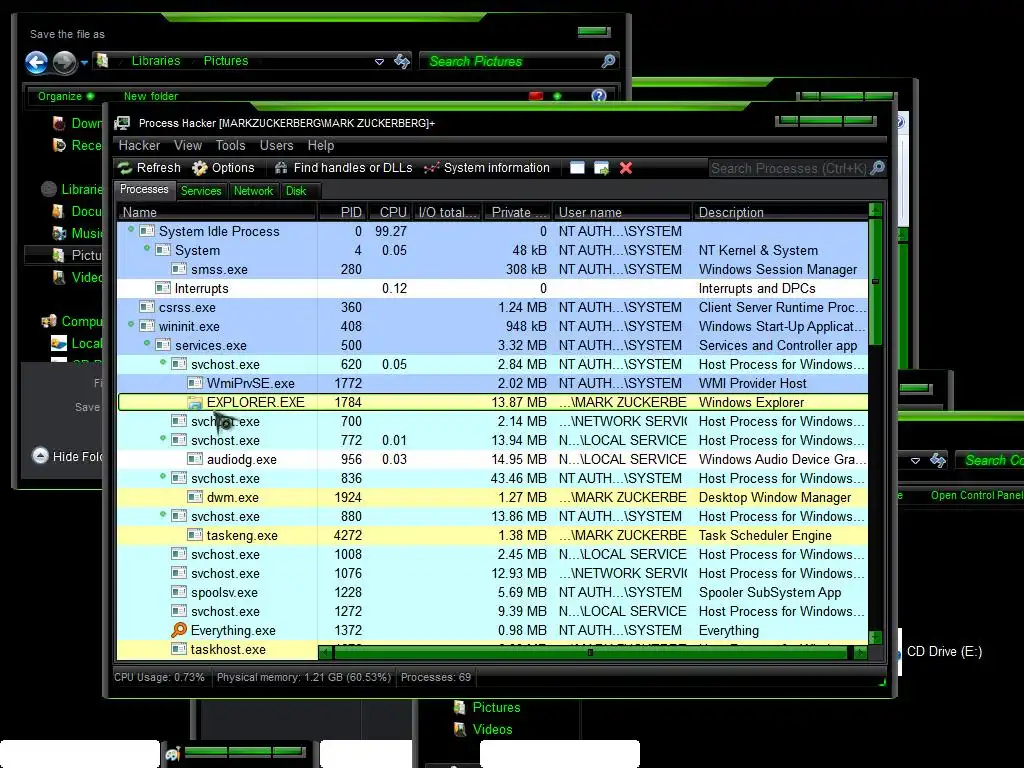
Task: Sort by the Name column header
Action: (x=217, y=212)
